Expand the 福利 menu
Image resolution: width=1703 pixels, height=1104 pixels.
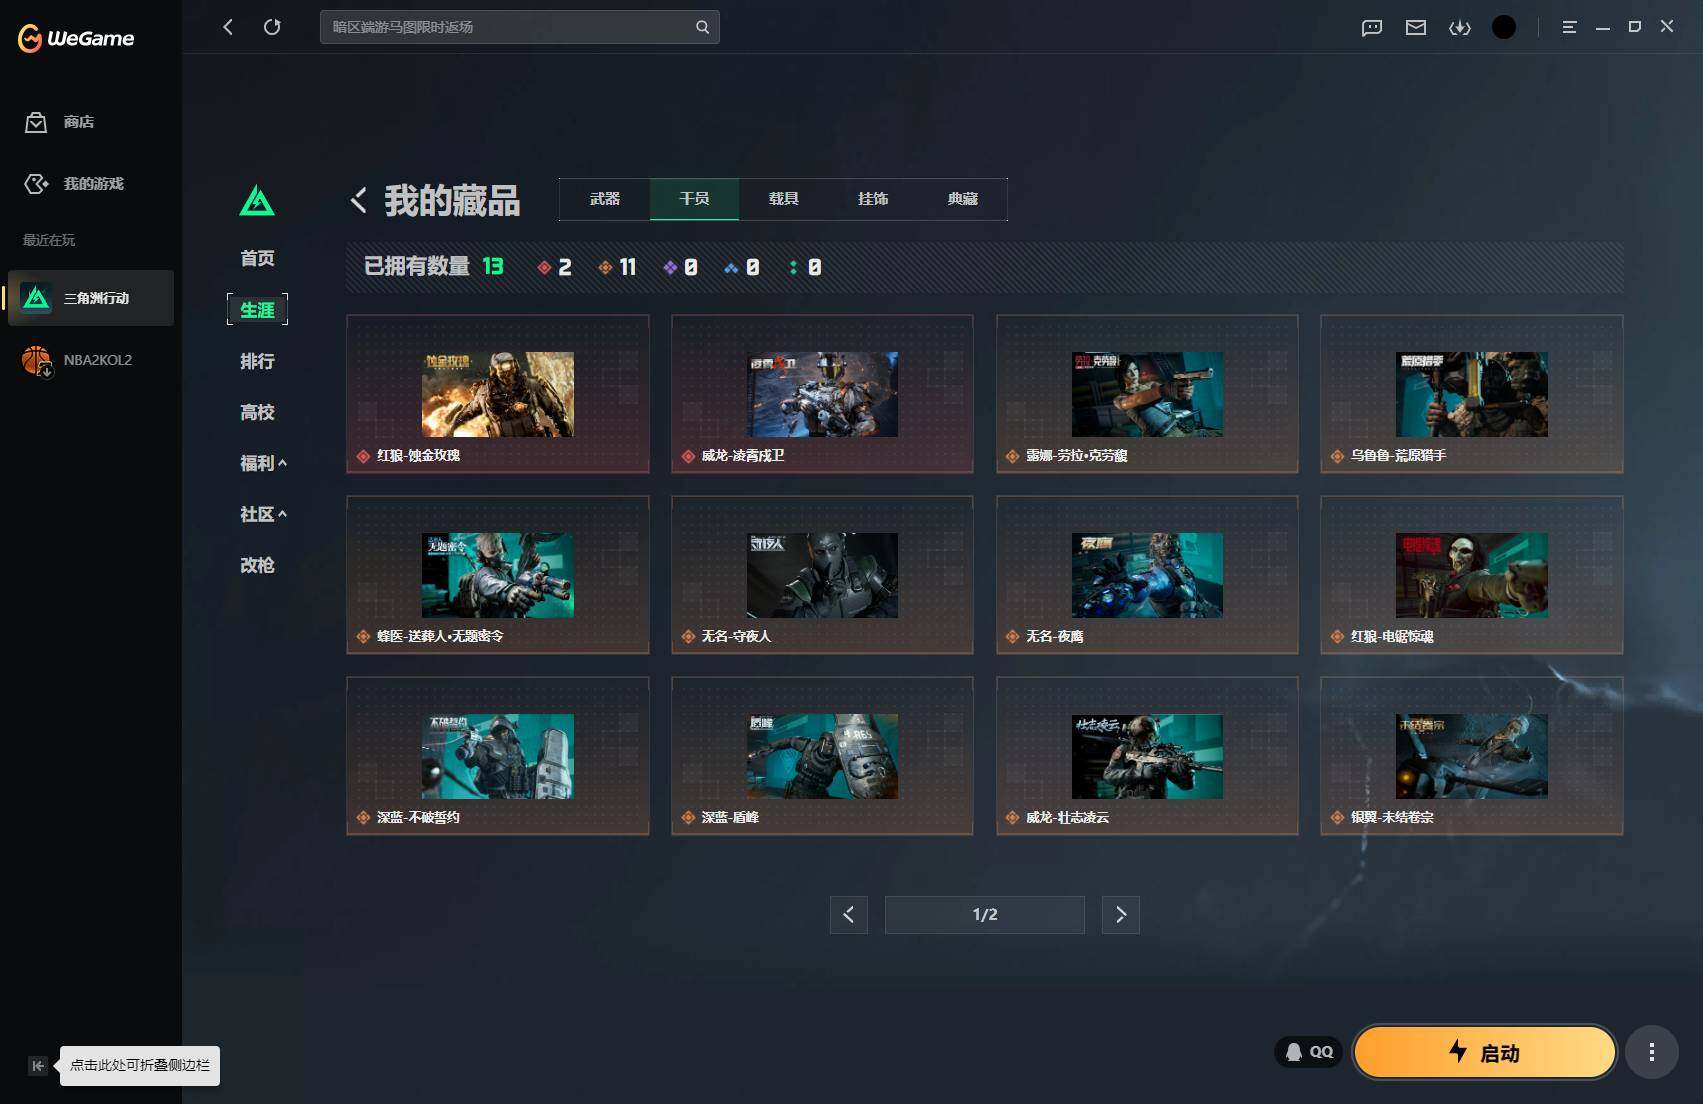click(x=263, y=463)
